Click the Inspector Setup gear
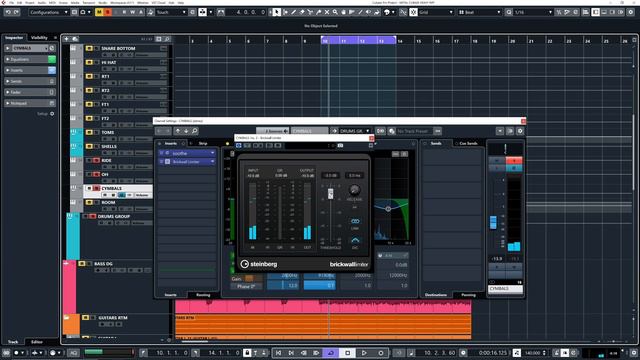 click(x=52, y=113)
